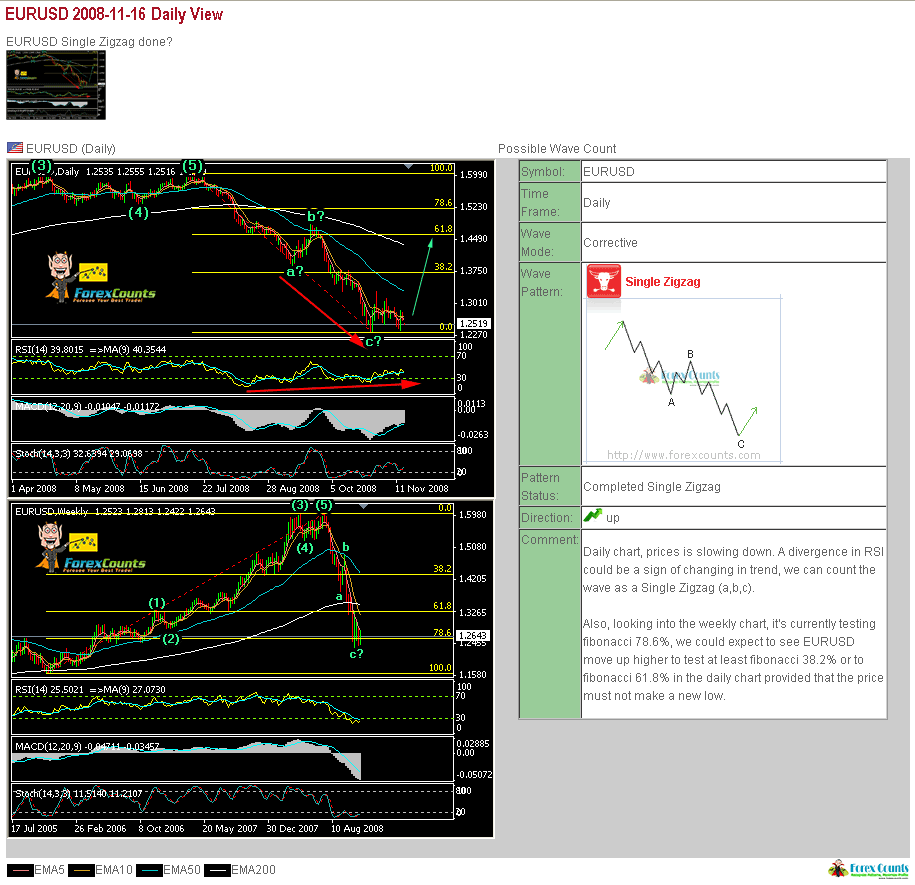This screenshot has height=885, width=915.
Task: Click the green up-arrow Direction icon
Action: click(593, 516)
